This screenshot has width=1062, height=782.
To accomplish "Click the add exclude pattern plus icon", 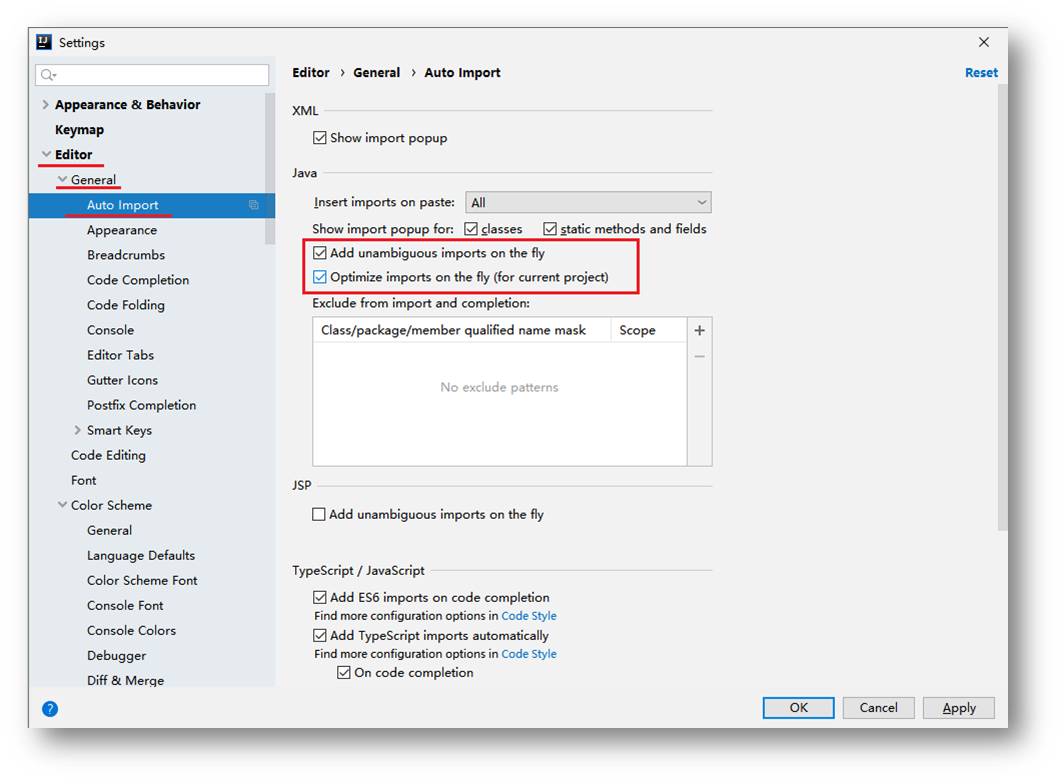I will (x=700, y=330).
